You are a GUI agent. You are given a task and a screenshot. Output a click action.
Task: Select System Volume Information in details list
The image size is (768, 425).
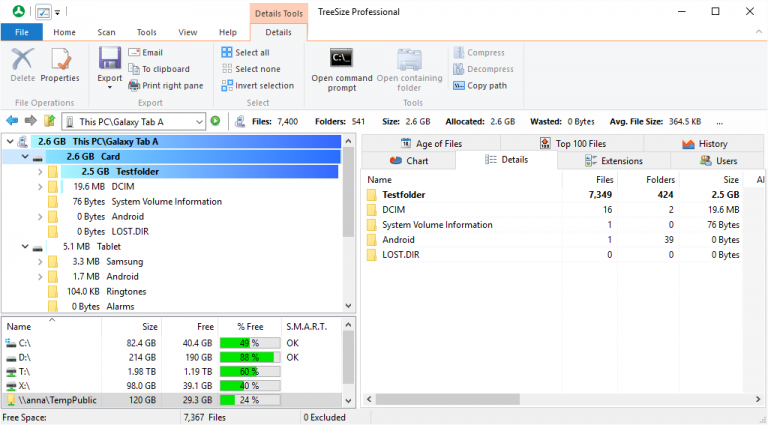552,225
